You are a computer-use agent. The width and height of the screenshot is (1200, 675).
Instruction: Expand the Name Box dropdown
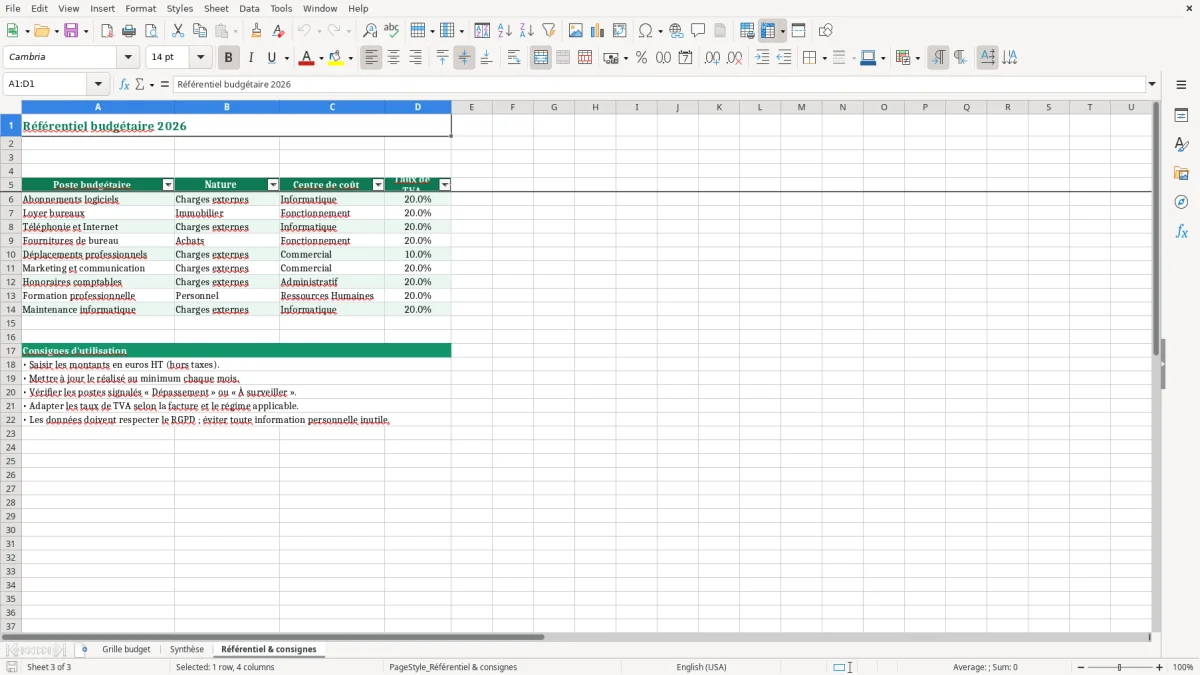tap(98, 84)
